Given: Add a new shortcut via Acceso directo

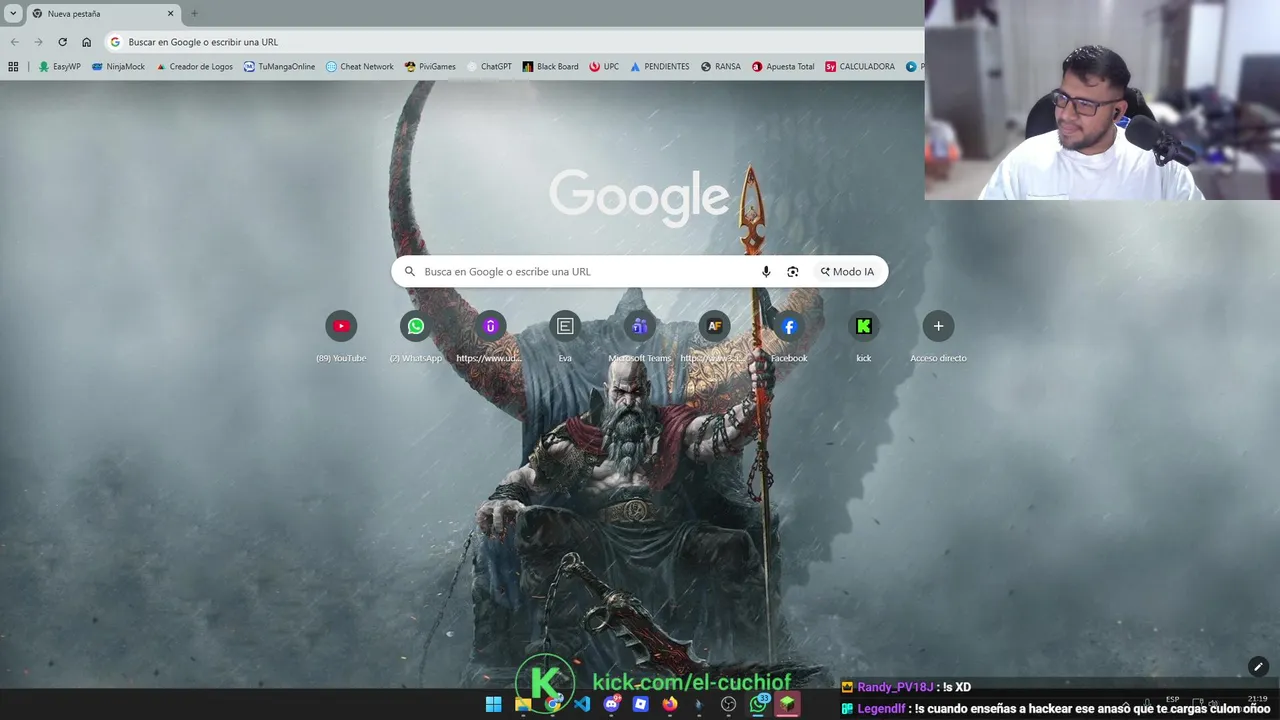Looking at the screenshot, I should click(938, 337).
